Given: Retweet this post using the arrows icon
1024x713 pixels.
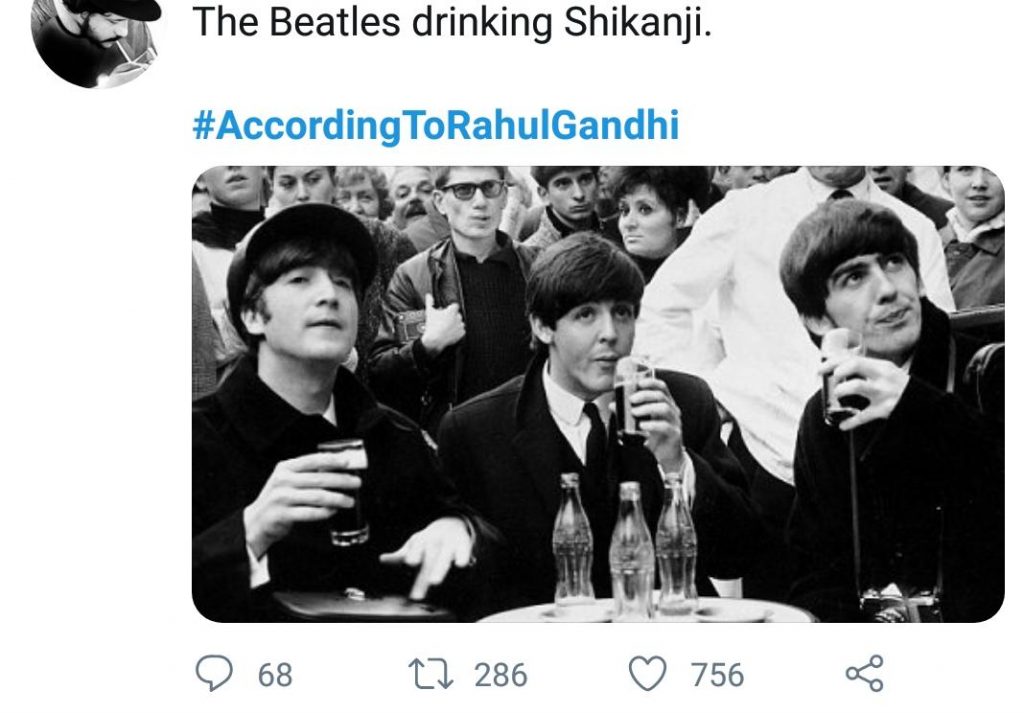Looking at the screenshot, I should [432, 674].
